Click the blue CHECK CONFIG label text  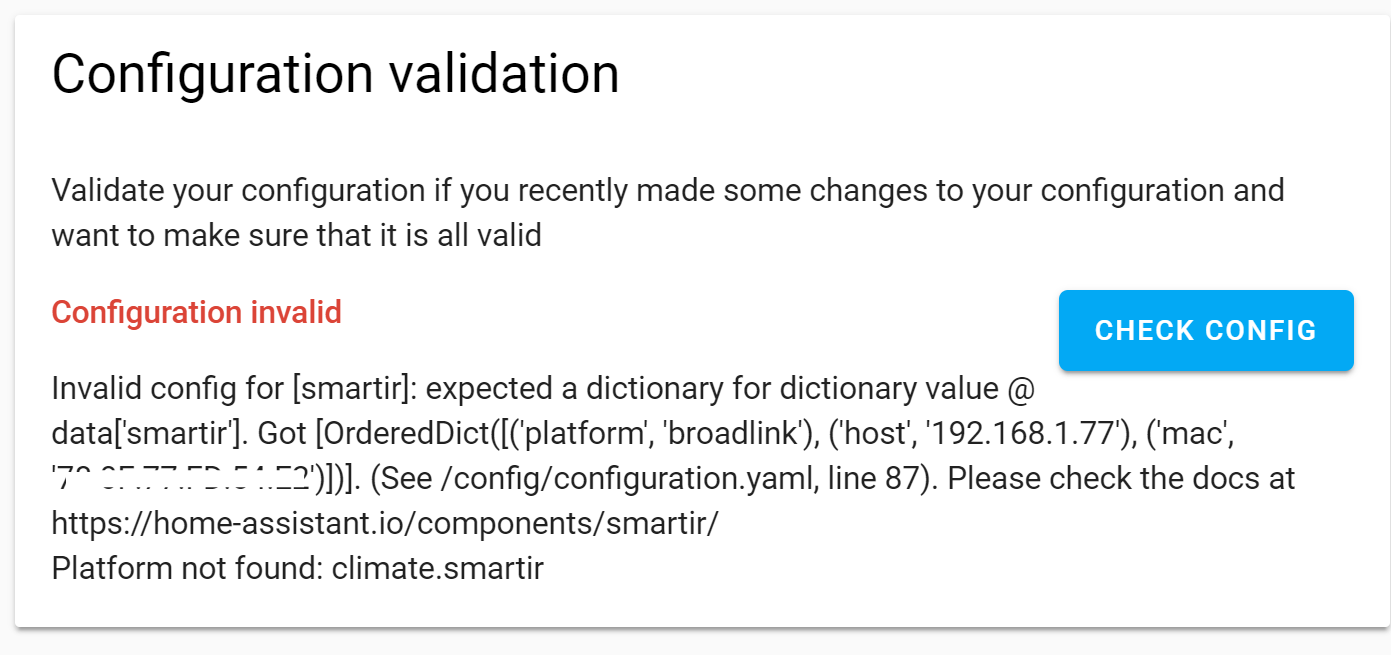(x=1204, y=330)
